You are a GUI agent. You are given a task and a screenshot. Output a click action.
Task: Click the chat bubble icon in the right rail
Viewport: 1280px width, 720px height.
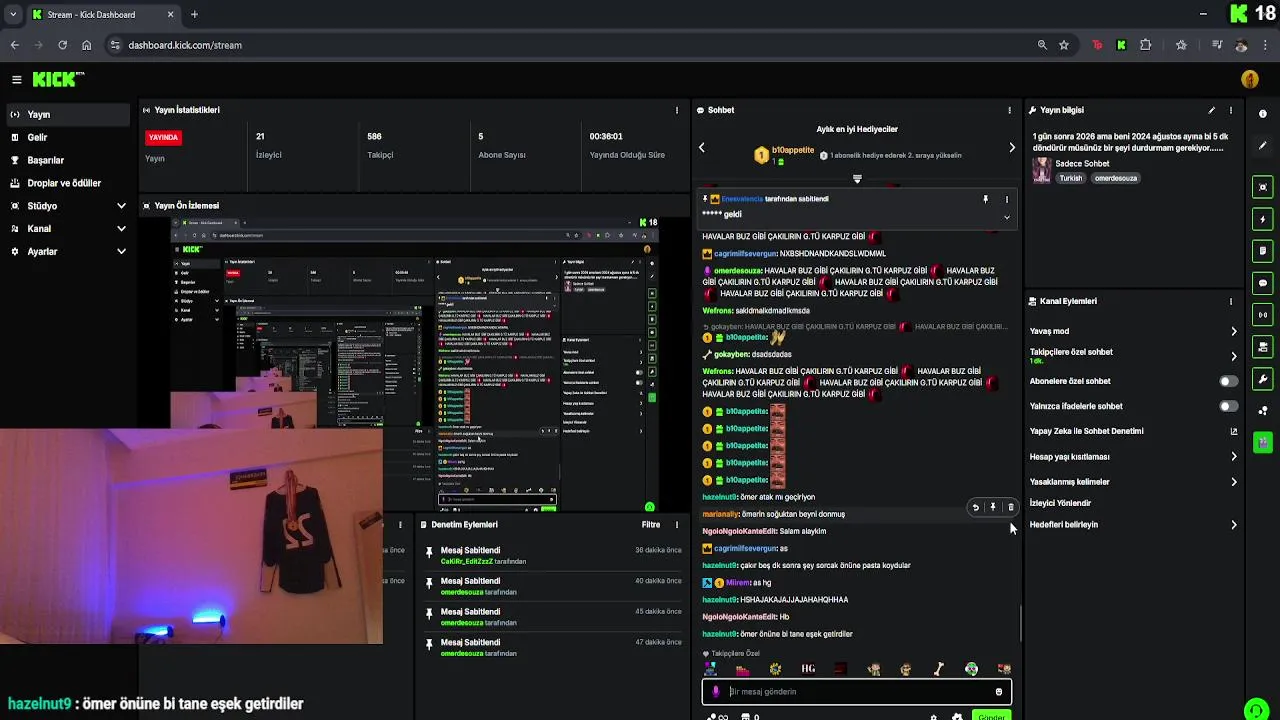pos(1263,283)
